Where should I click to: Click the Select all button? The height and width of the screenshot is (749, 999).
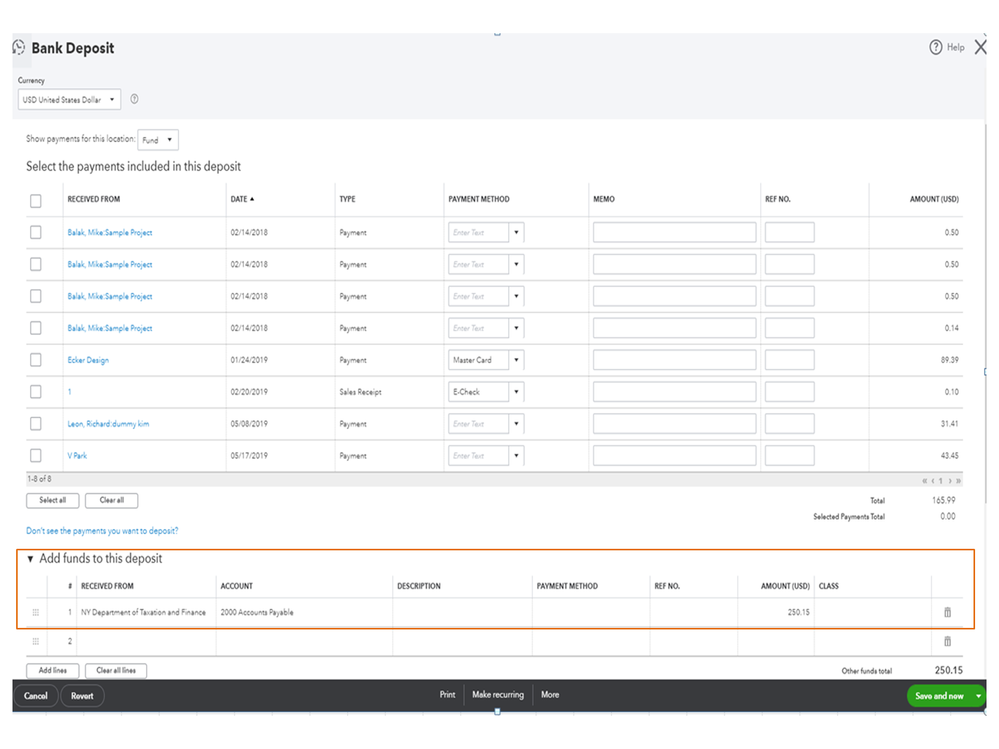click(x=52, y=501)
